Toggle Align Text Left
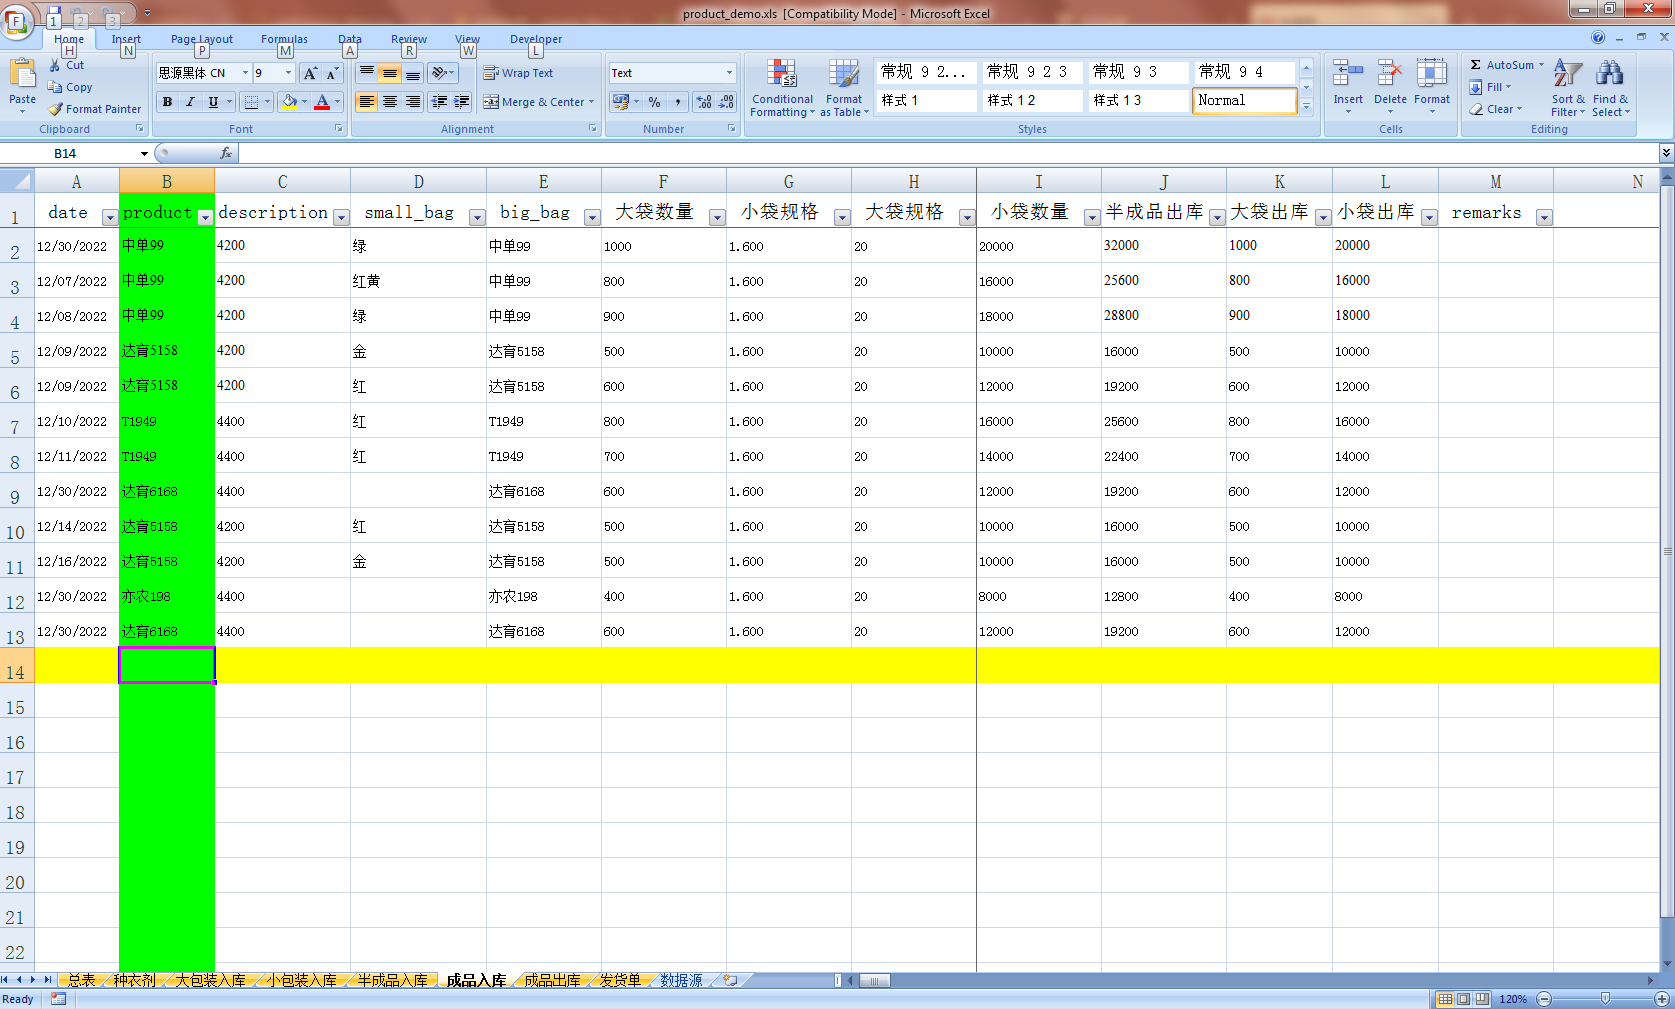This screenshot has height=1009, width=1675. (367, 102)
